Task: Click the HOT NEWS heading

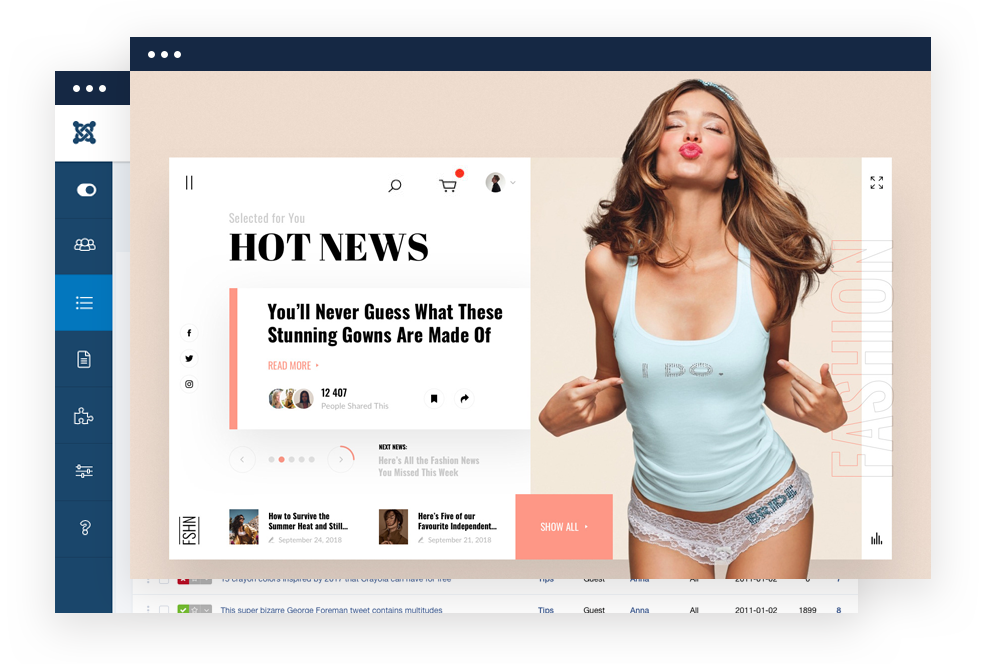Action: coord(329,247)
